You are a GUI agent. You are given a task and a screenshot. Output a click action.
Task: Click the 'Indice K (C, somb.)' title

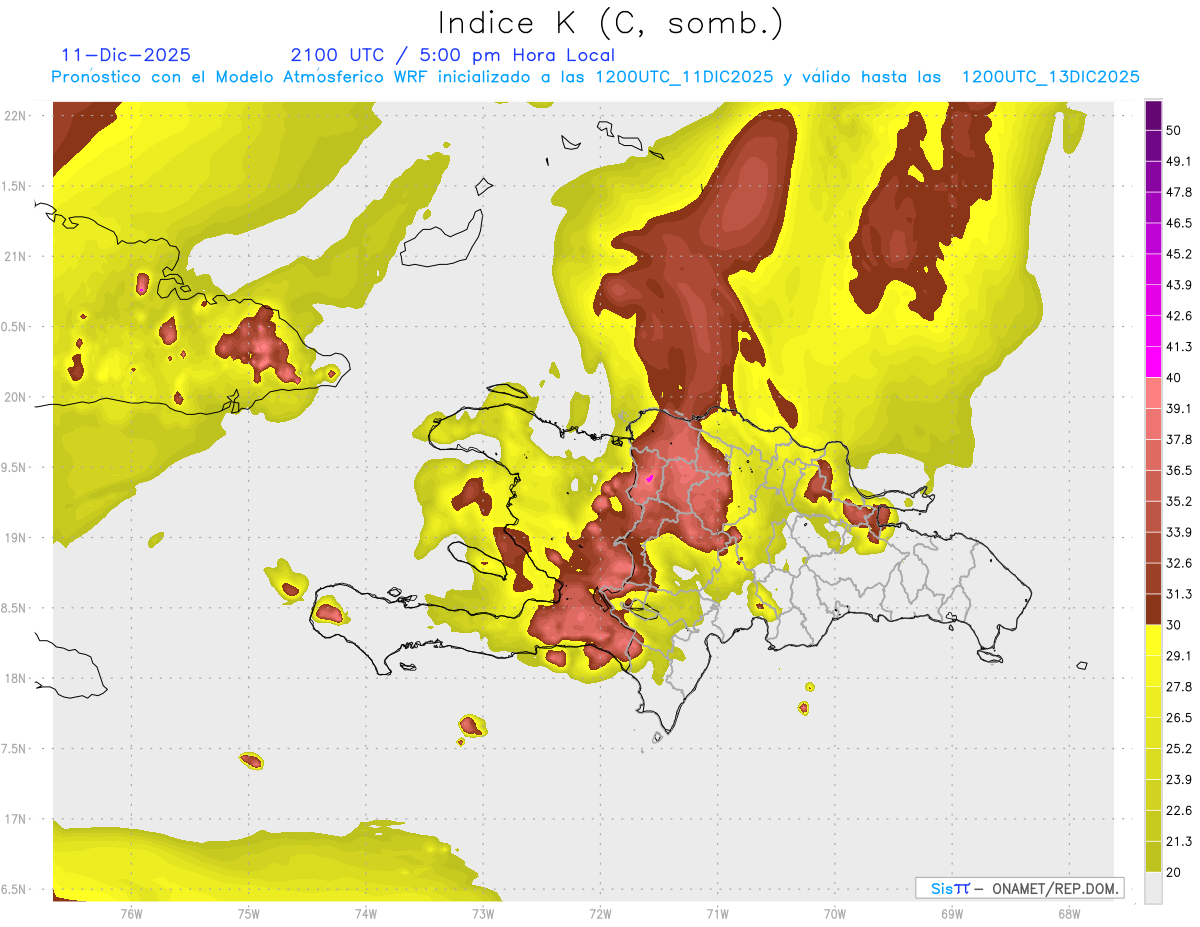coord(610,23)
